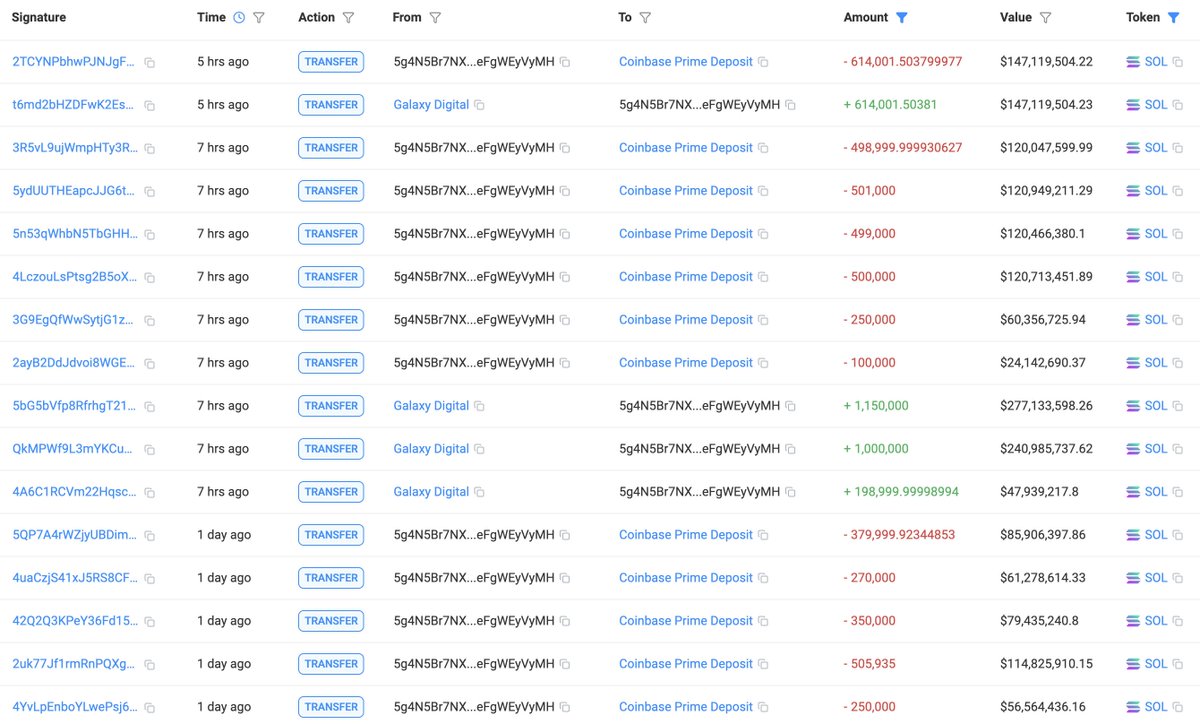Click From address in 3G9EgQfWwSytjG1z row
The image size is (1200, 724).
point(474,320)
